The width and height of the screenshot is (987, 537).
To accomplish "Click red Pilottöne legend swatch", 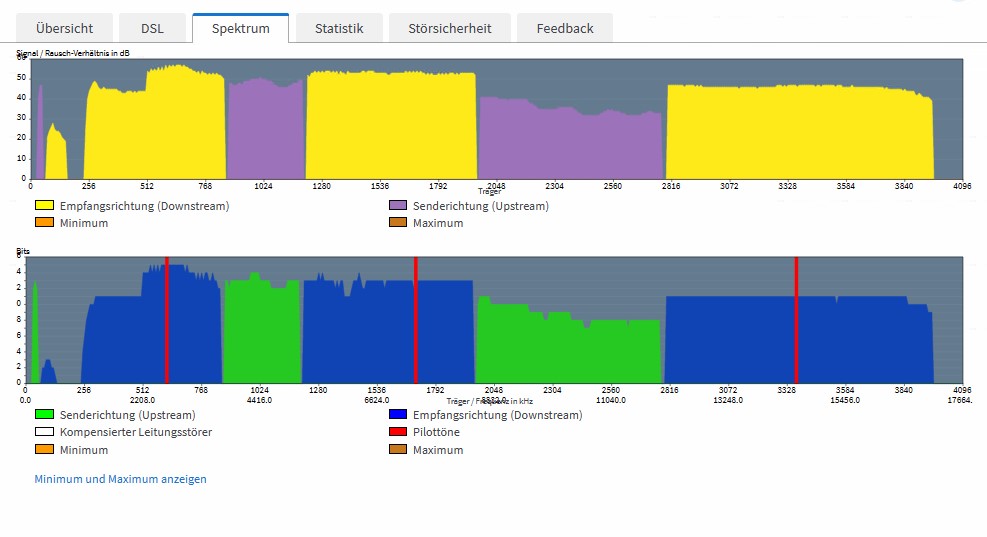I will [398, 432].
